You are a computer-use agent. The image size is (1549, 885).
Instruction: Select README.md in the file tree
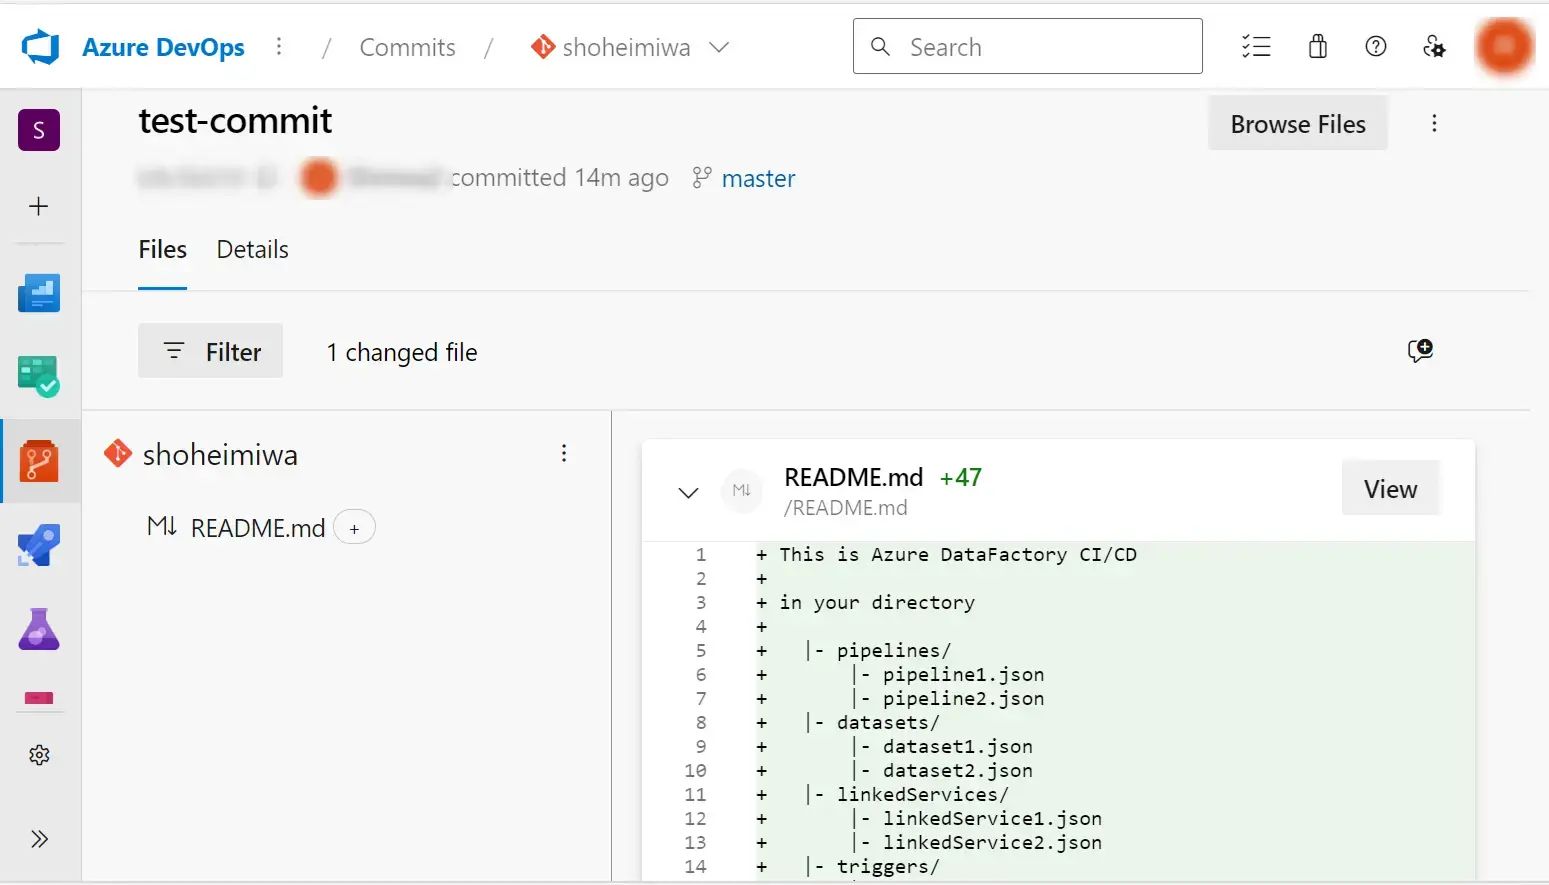tap(258, 528)
